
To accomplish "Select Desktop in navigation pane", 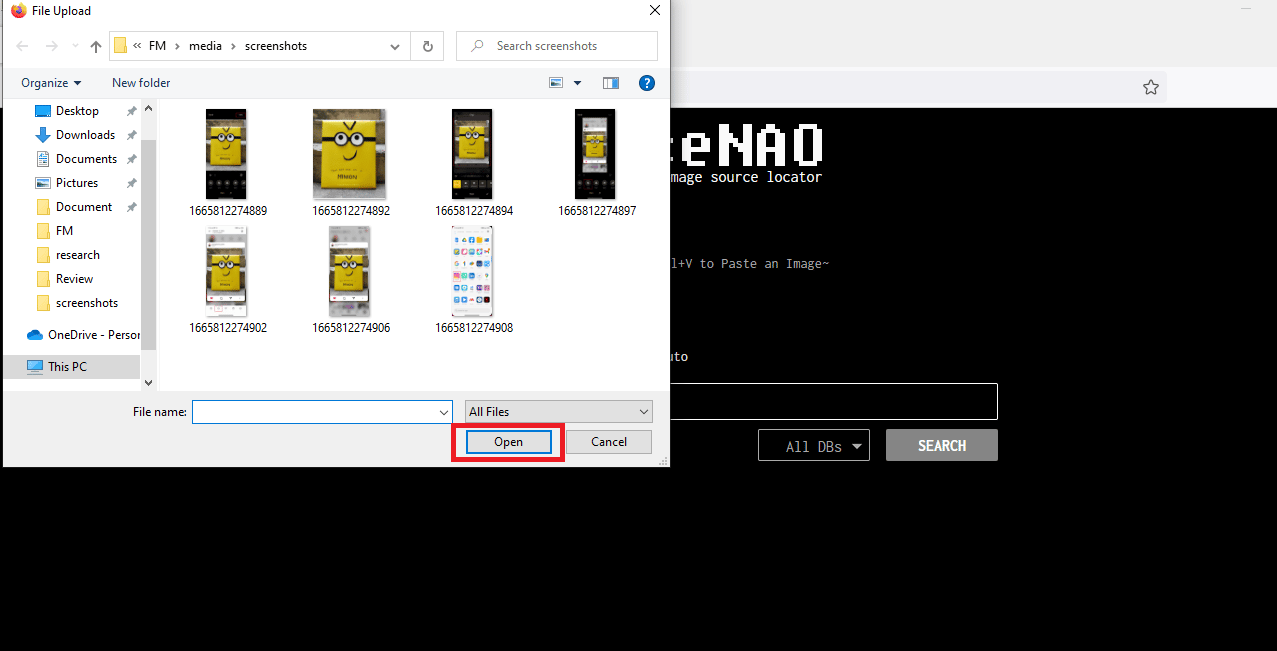I will (x=77, y=111).
